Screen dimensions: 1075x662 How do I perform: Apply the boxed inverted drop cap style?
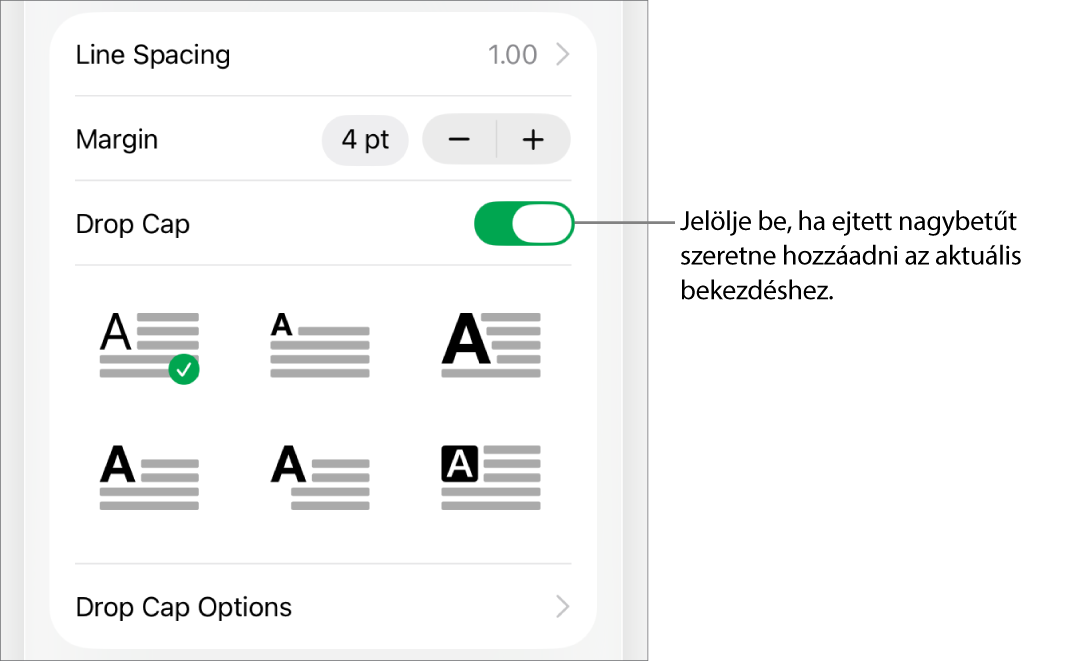(x=490, y=478)
